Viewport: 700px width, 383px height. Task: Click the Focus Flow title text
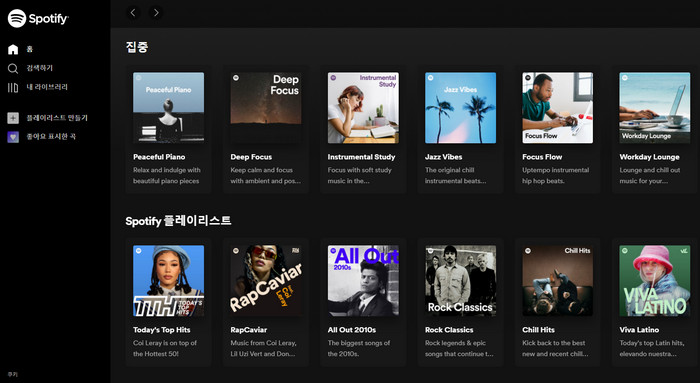pyautogui.click(x=542, y=157)
